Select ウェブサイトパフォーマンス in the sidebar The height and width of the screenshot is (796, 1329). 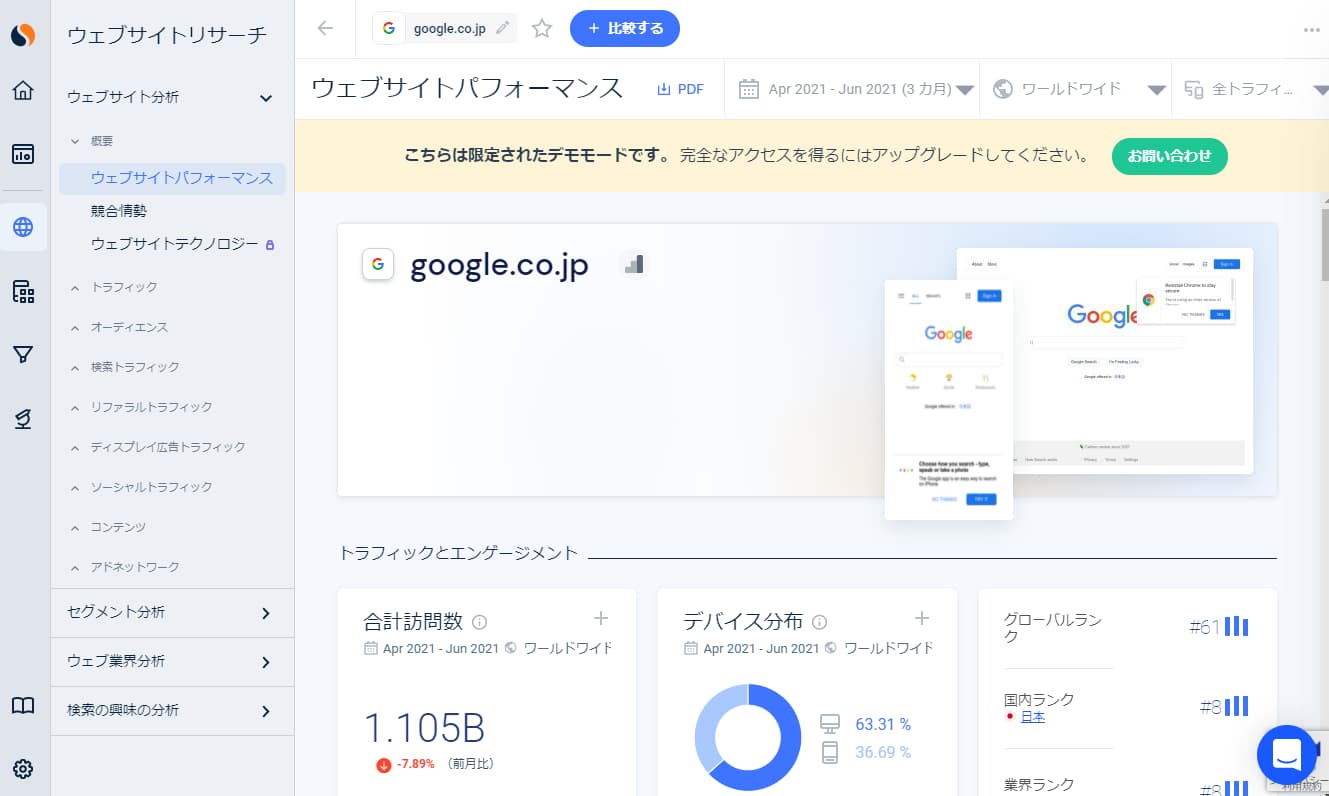point(173,178)
